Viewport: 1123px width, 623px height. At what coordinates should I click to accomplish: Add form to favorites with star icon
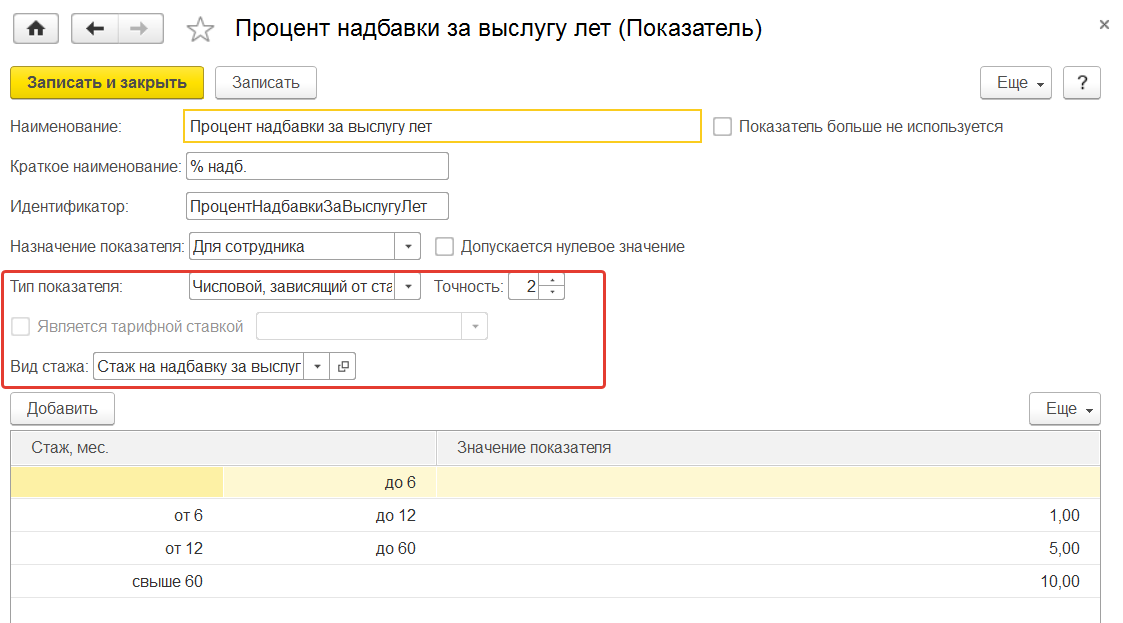(x=201, y=30)
